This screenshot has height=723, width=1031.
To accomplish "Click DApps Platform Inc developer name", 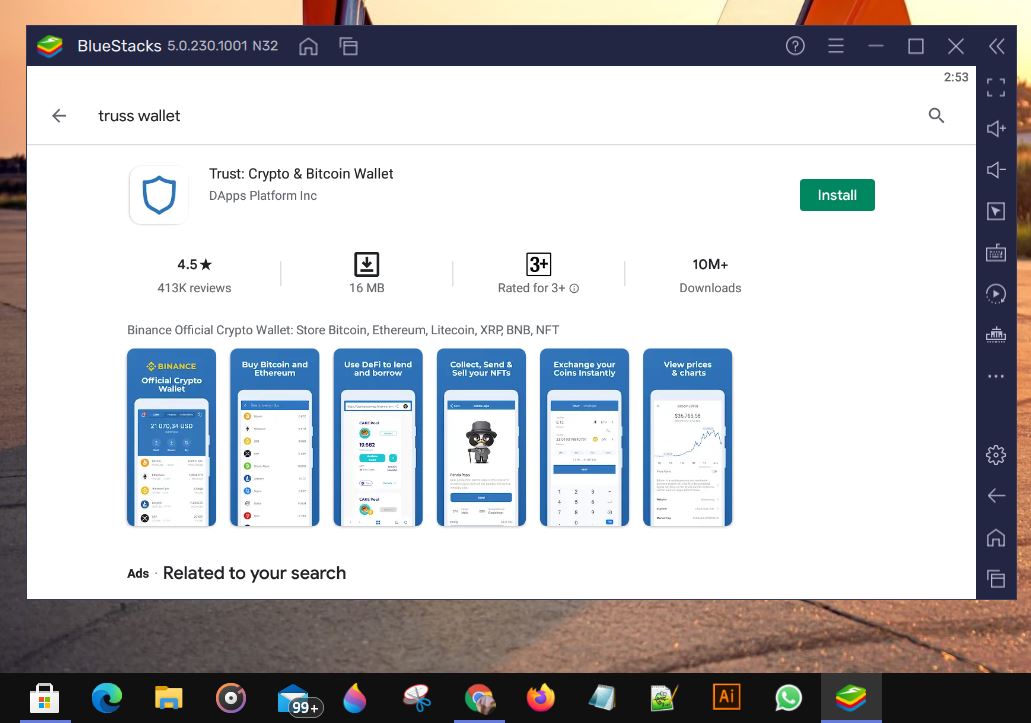I will pos(263,196).
